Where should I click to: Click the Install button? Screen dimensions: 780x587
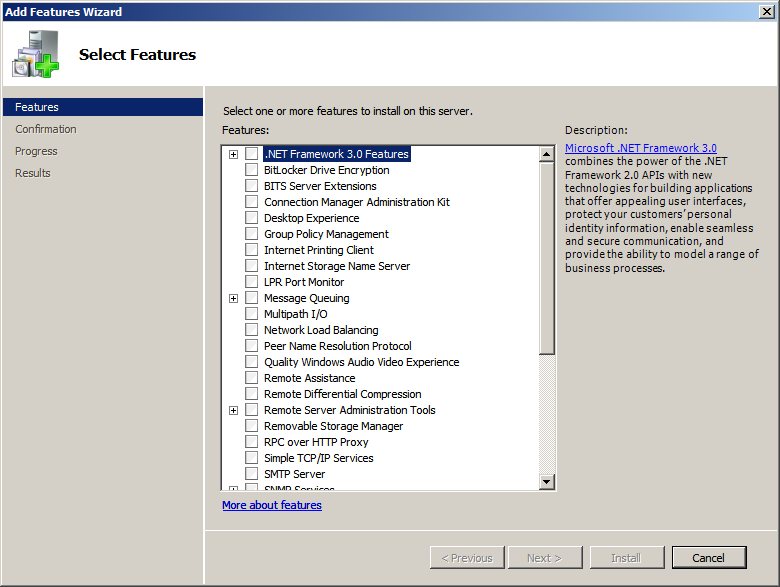627,558
